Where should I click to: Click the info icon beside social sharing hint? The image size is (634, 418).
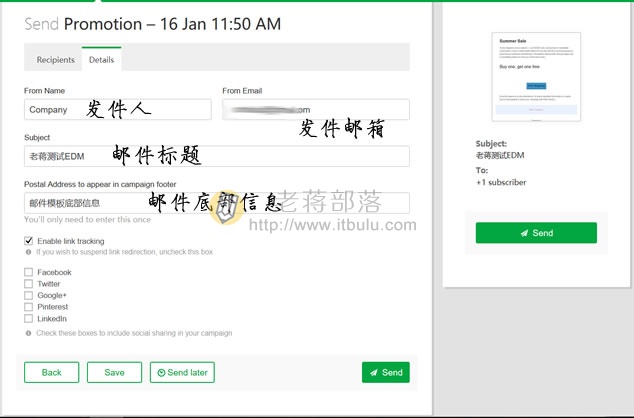28,334
